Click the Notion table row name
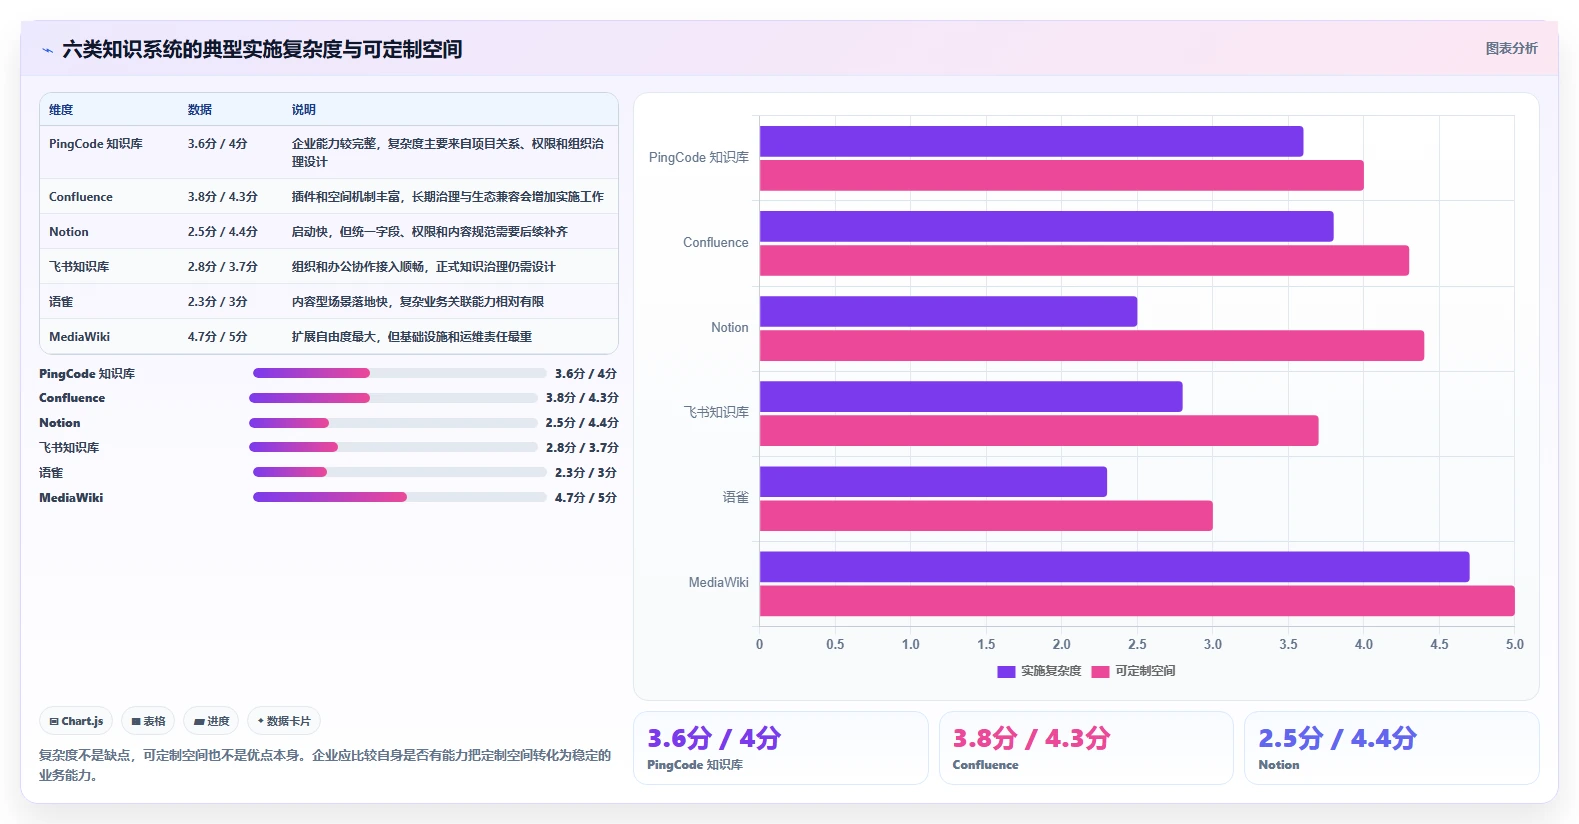The image size is (1579, 824). coord(69,232)
